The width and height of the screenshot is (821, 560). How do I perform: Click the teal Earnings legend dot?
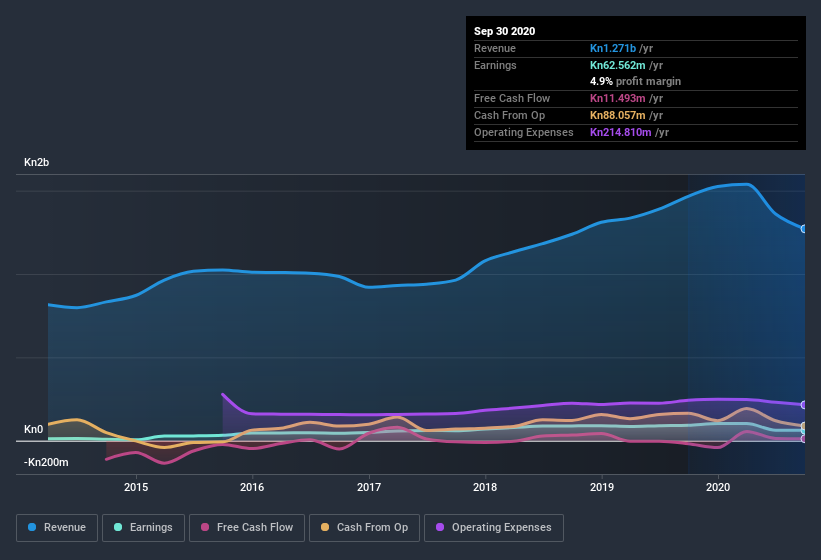[119, 527]
